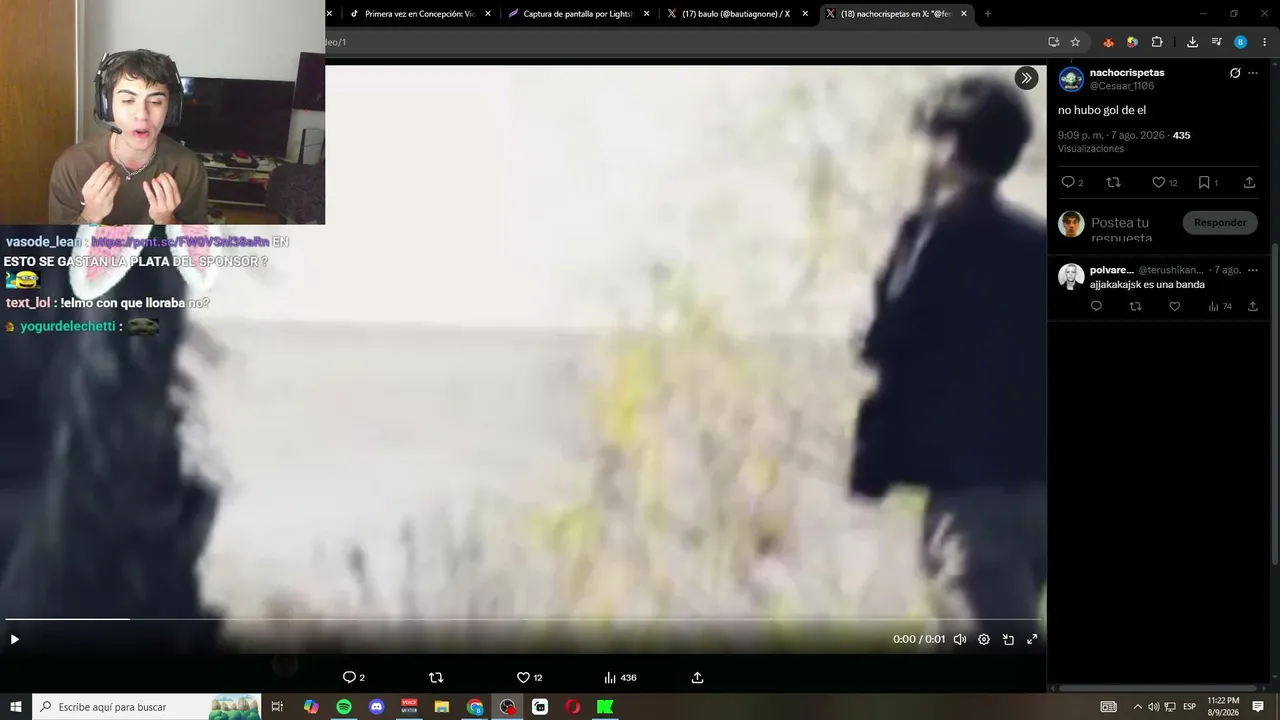
Task: Open video settings gear
Action: tap(984, 639)
